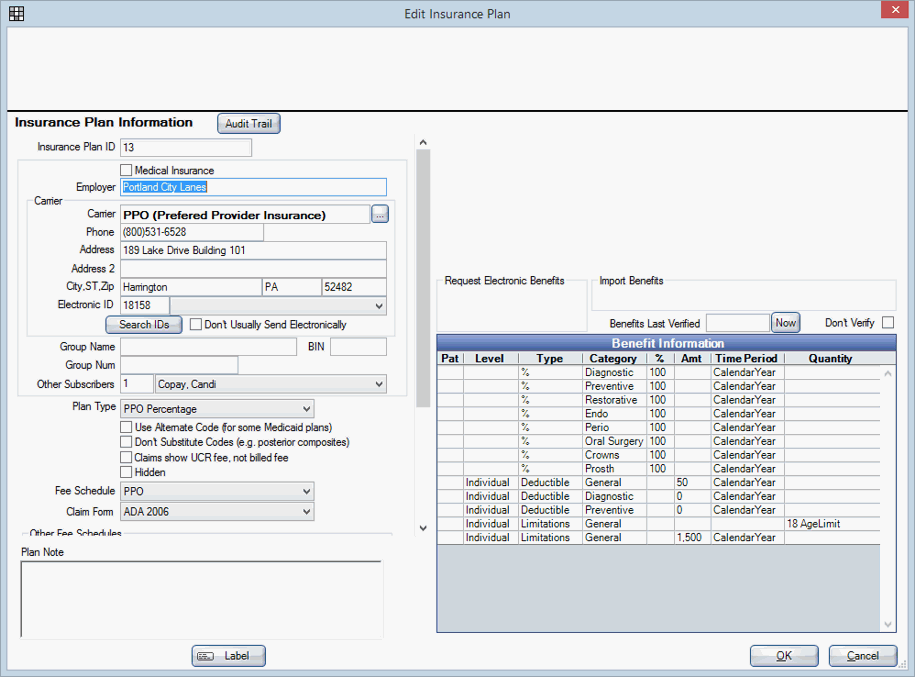Click the down arrow of the form scrollbar
This screenshot has height=677, width=915.
[423, 528]
